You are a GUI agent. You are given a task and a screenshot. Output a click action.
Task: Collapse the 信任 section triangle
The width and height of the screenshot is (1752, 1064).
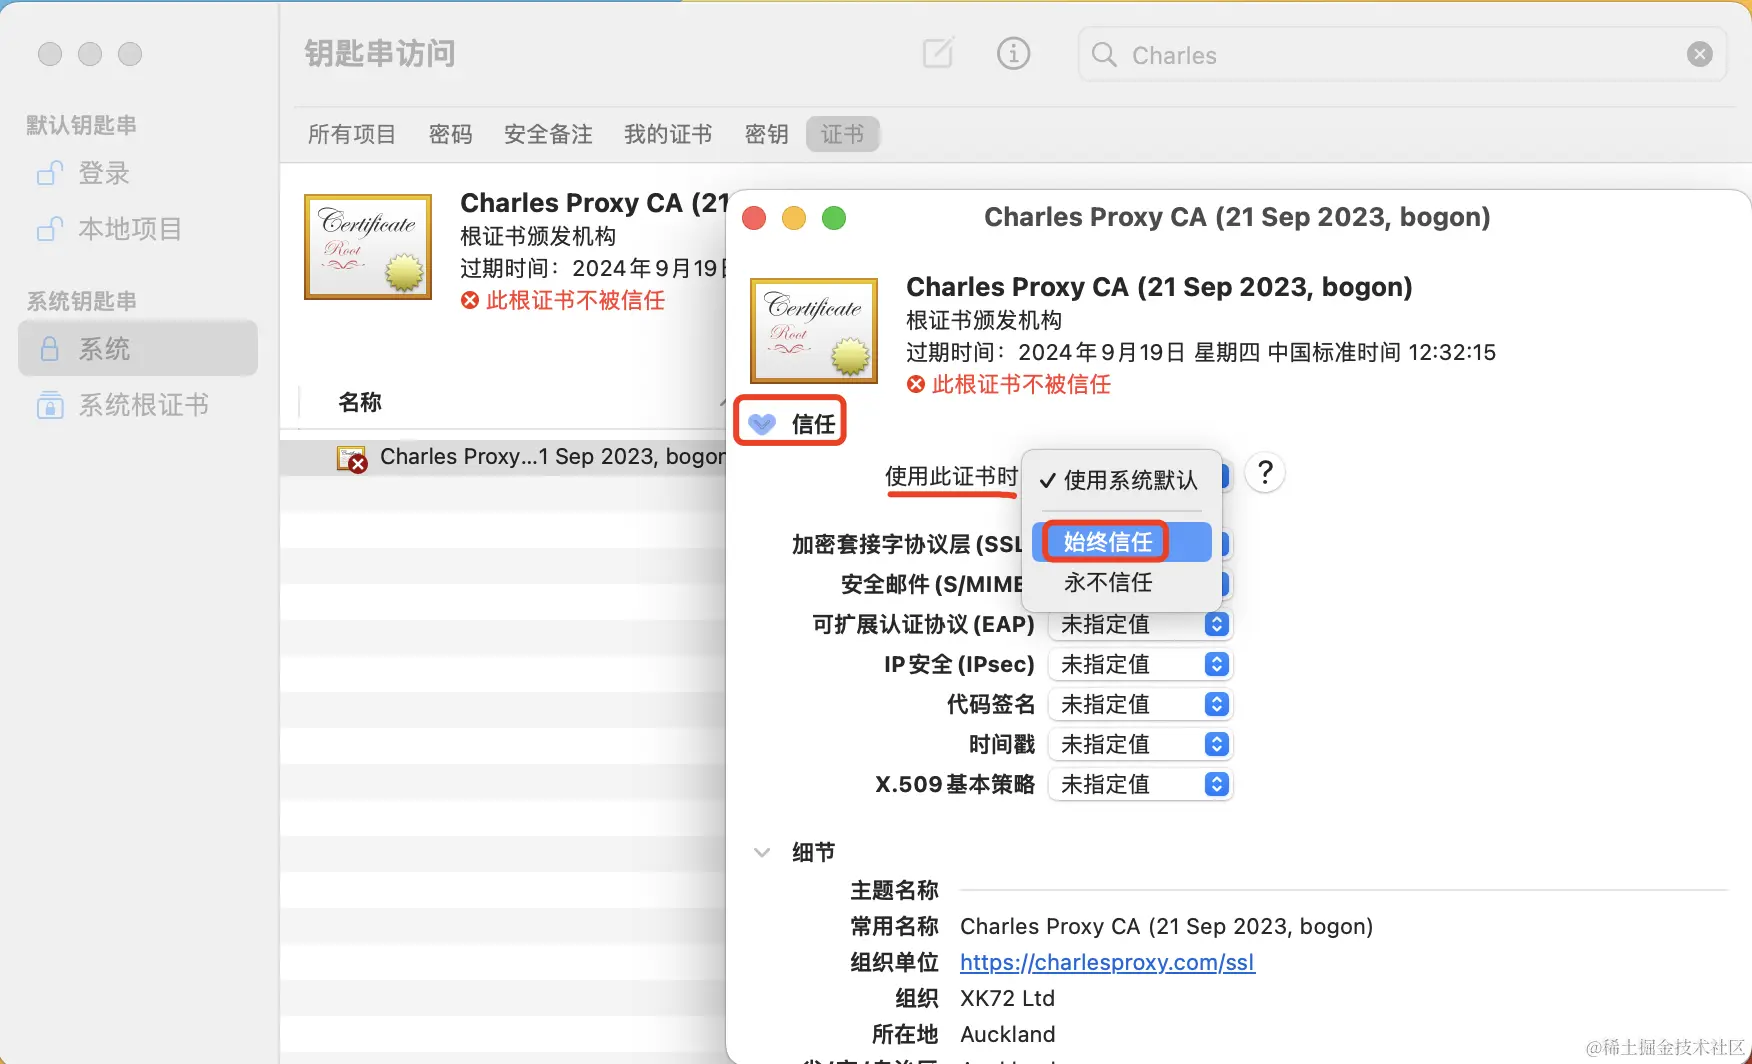[x=762, y=424]
